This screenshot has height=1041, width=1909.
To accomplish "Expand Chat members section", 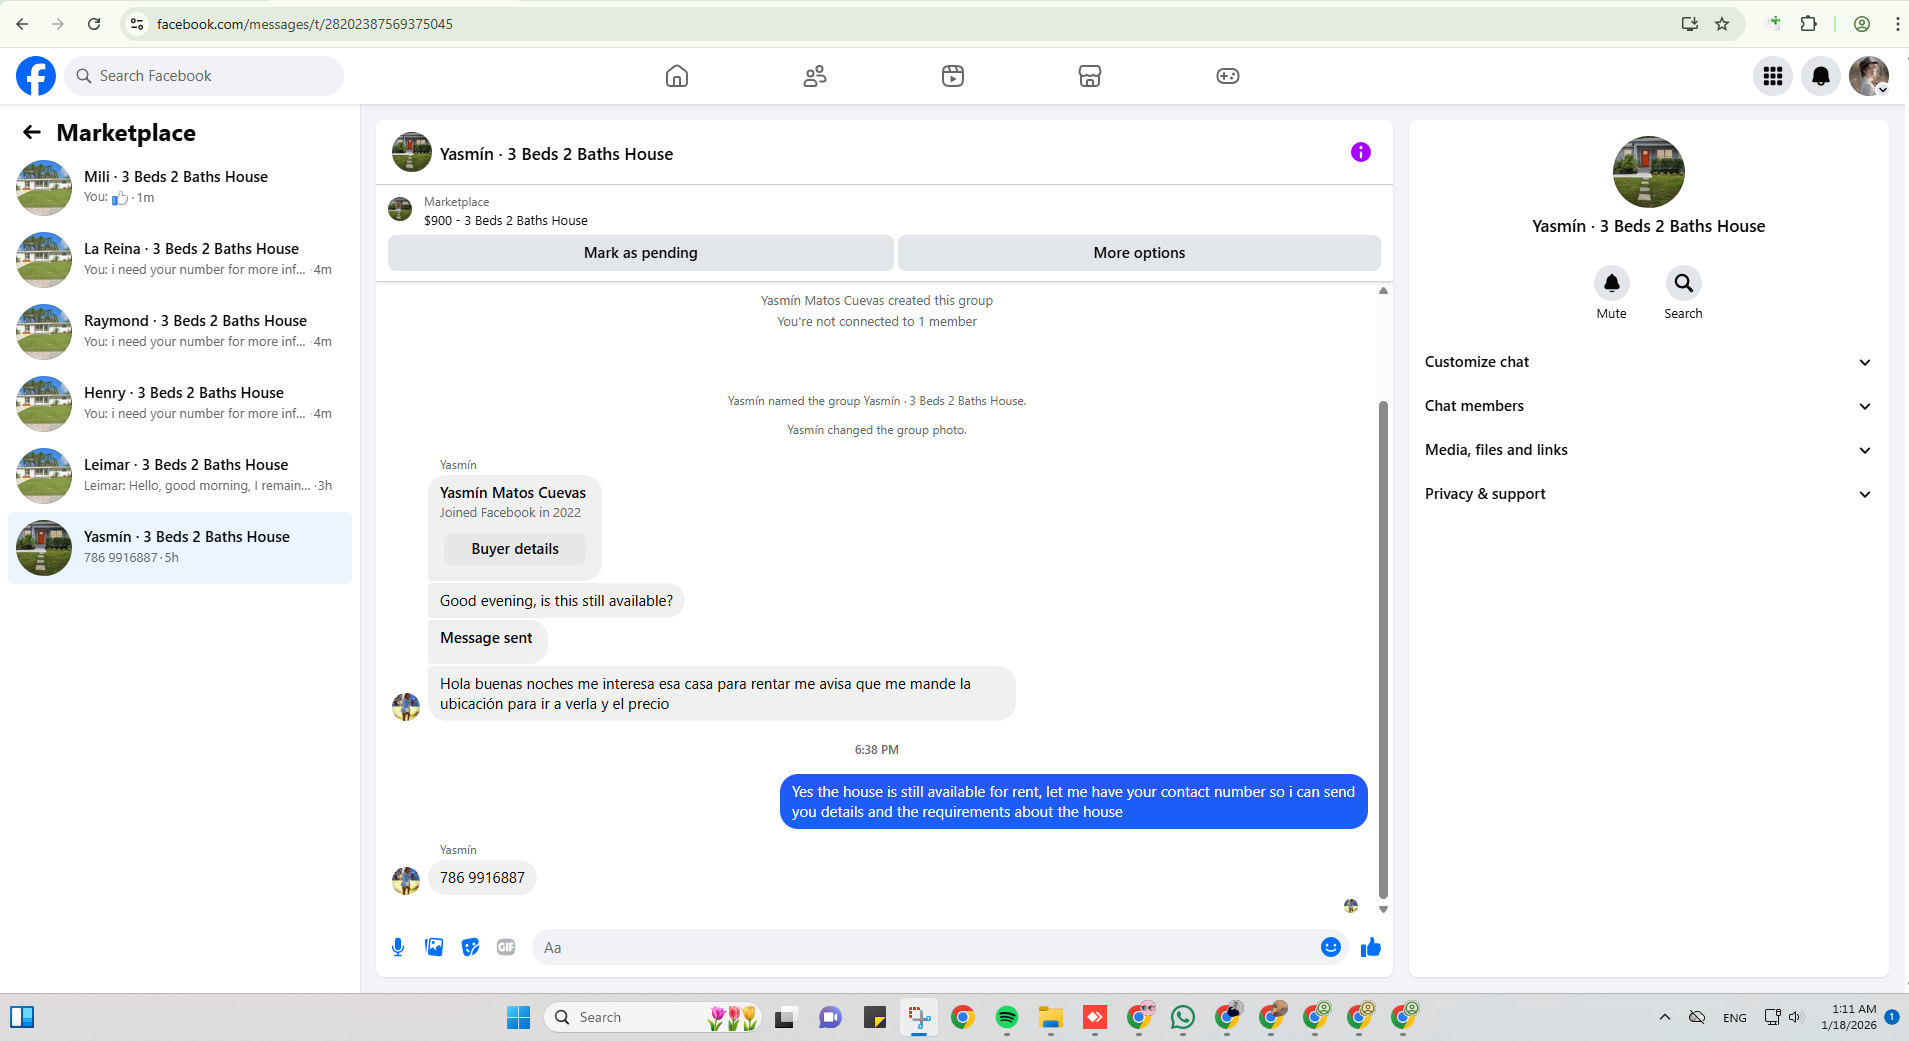I will pyautogui.click(x=1648, y=406).
